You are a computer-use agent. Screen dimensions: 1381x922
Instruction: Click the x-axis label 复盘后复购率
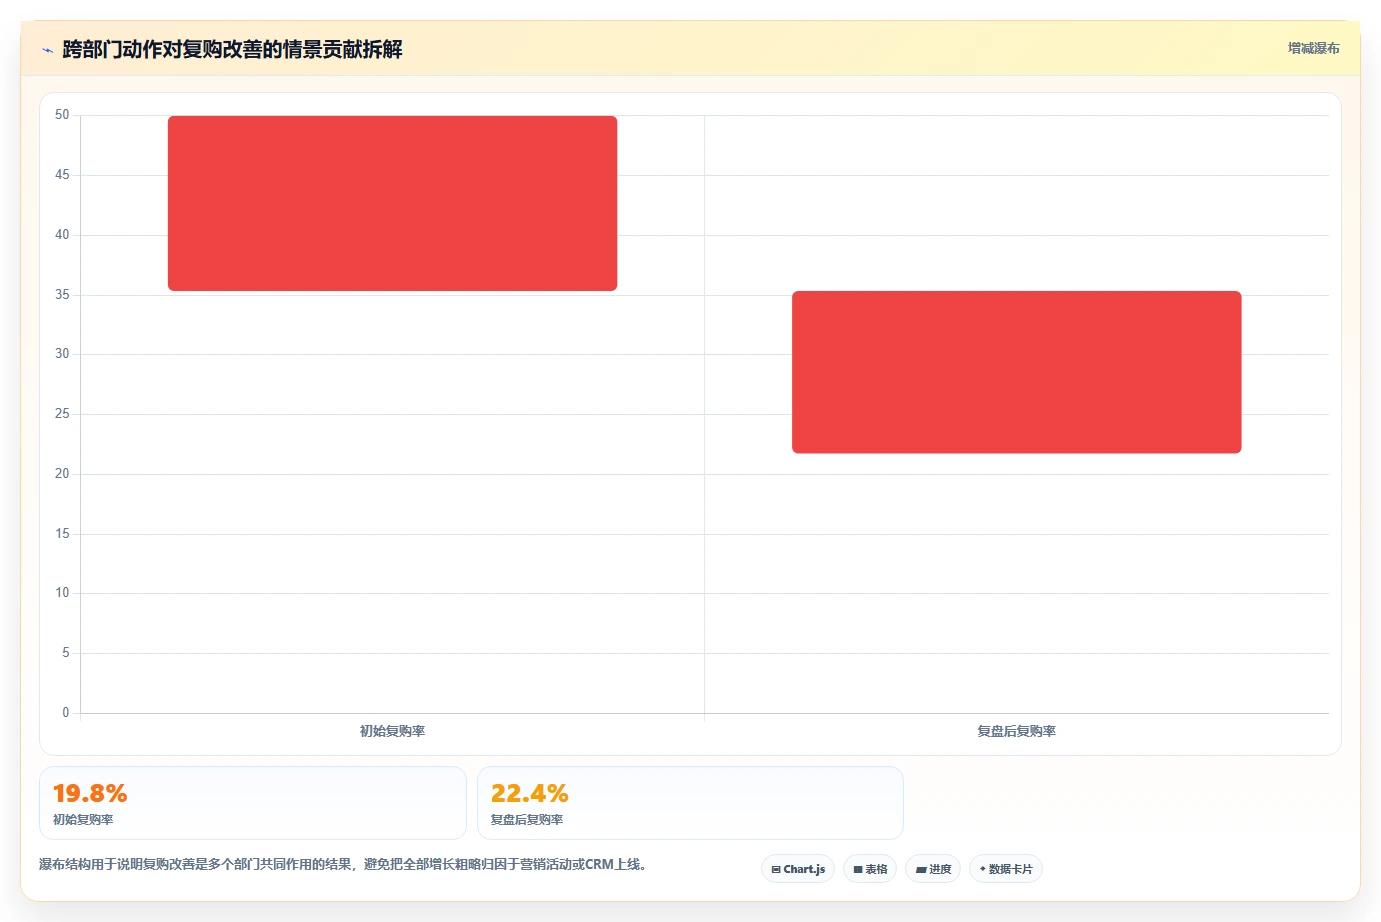coord(1017,731)
